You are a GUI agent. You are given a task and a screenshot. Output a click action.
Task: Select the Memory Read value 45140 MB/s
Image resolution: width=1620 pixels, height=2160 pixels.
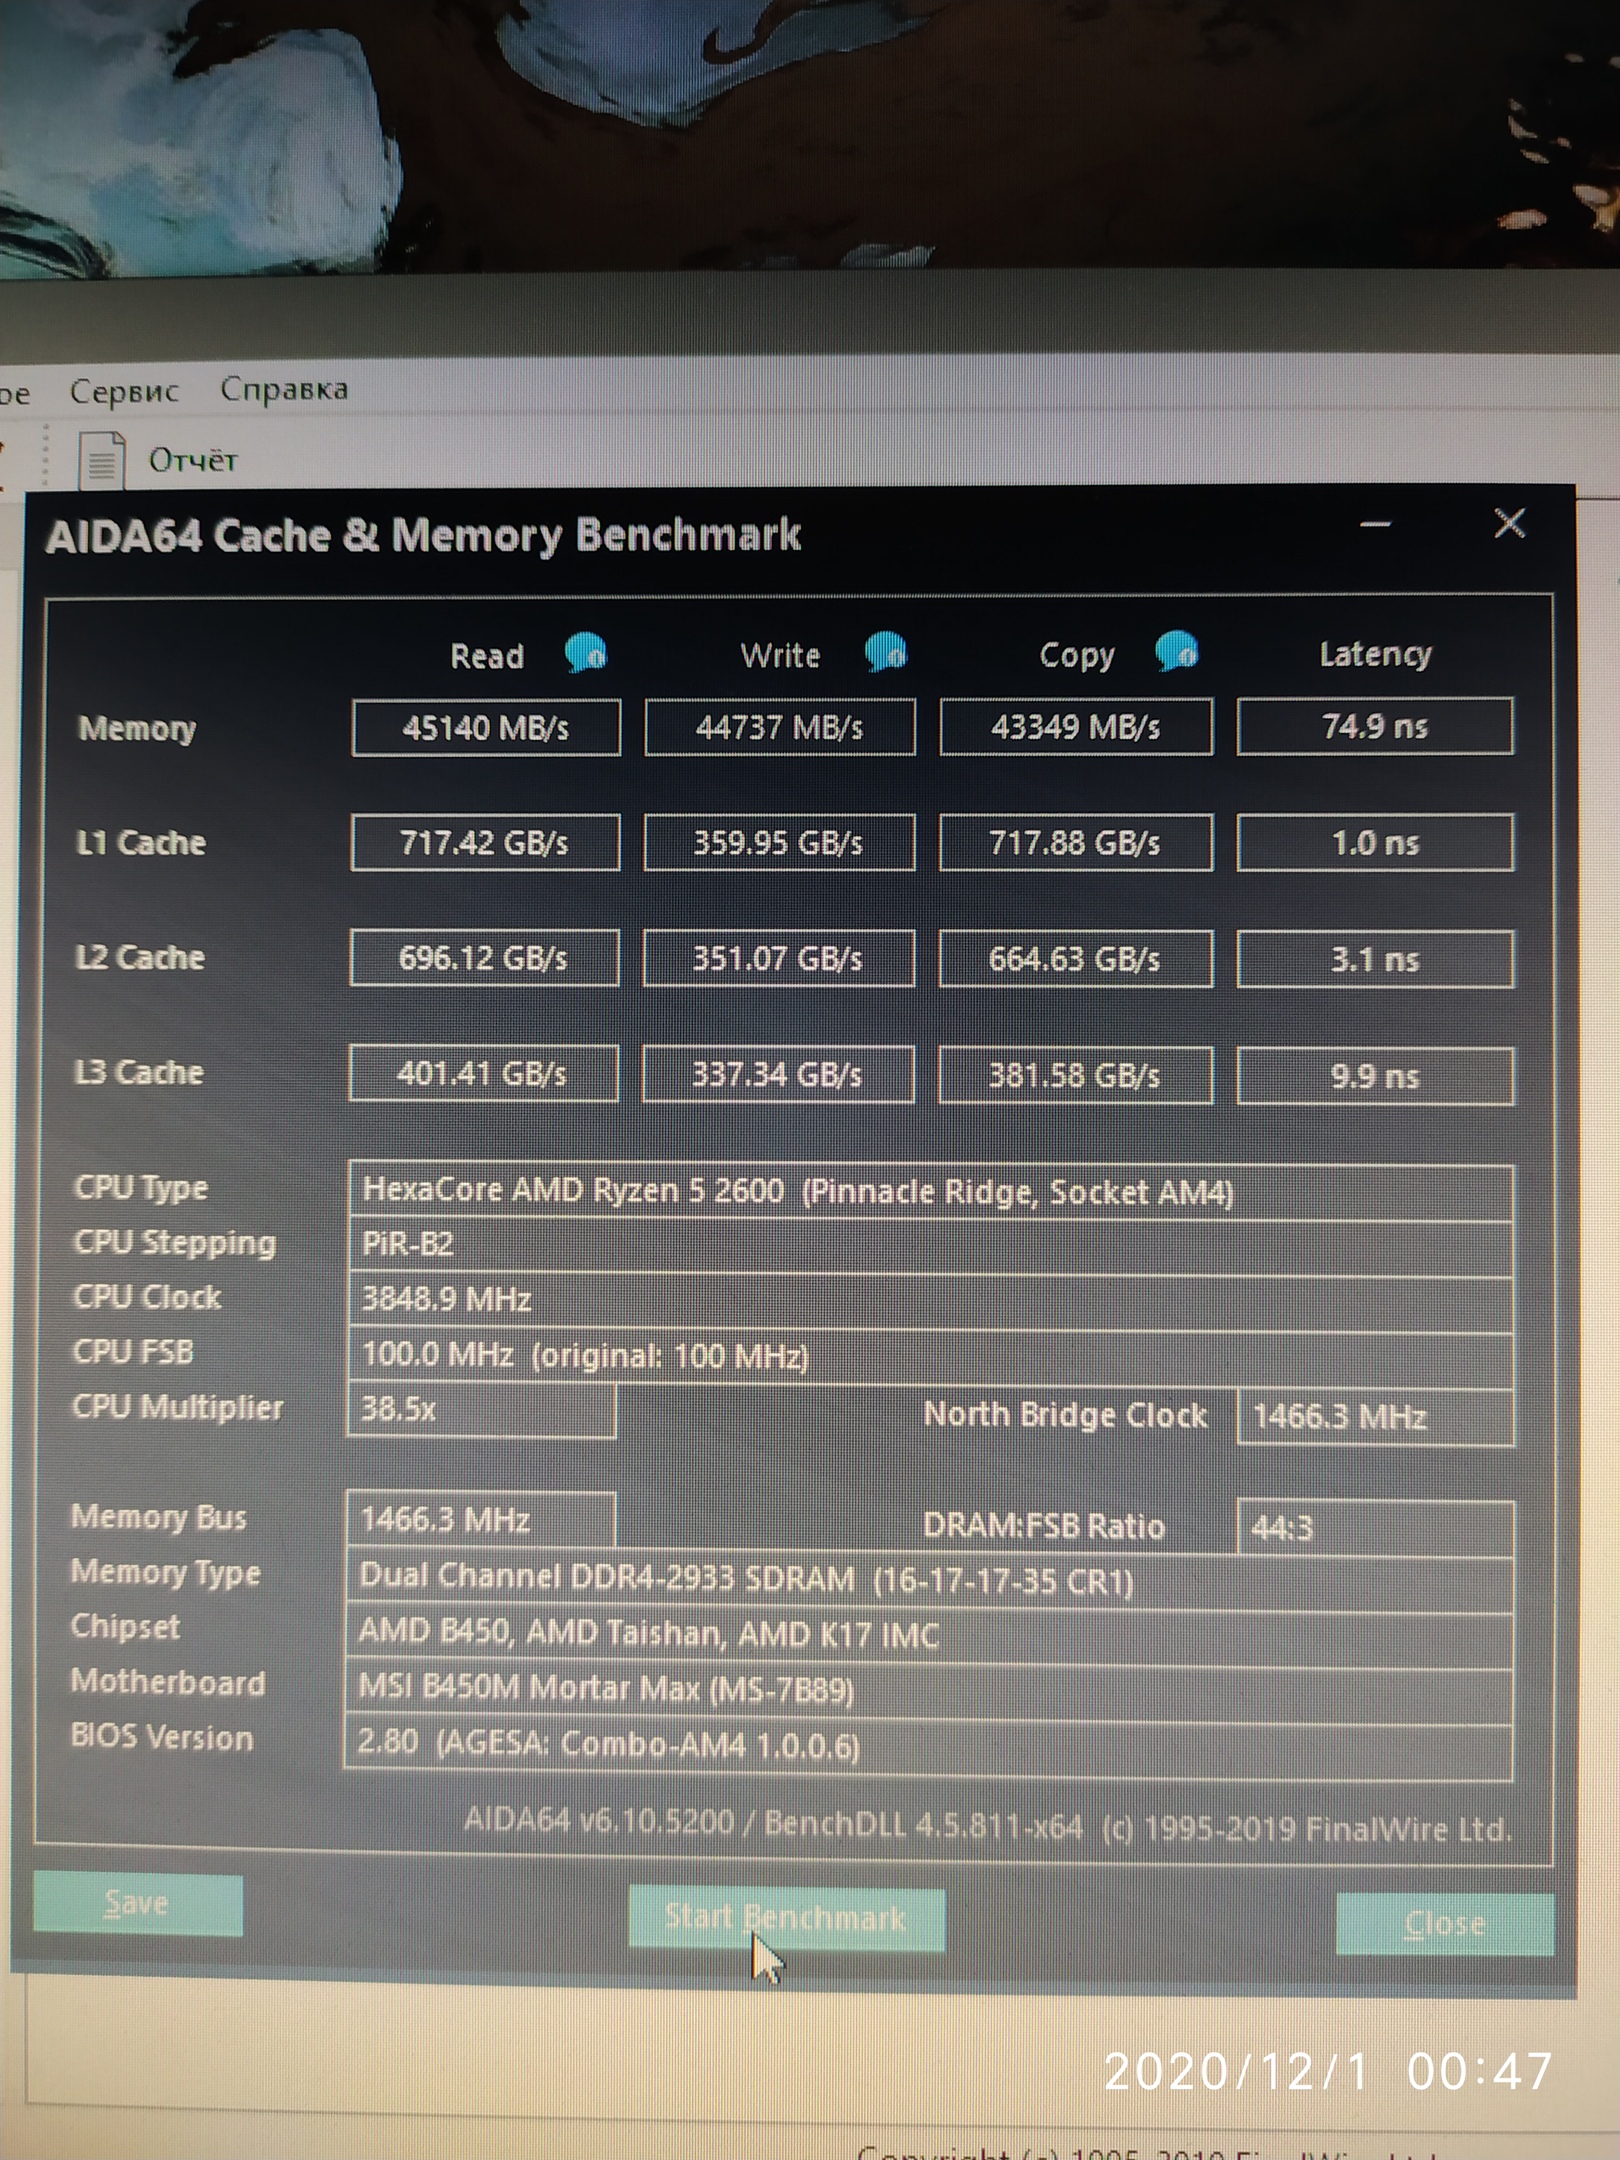click(486, 727)
